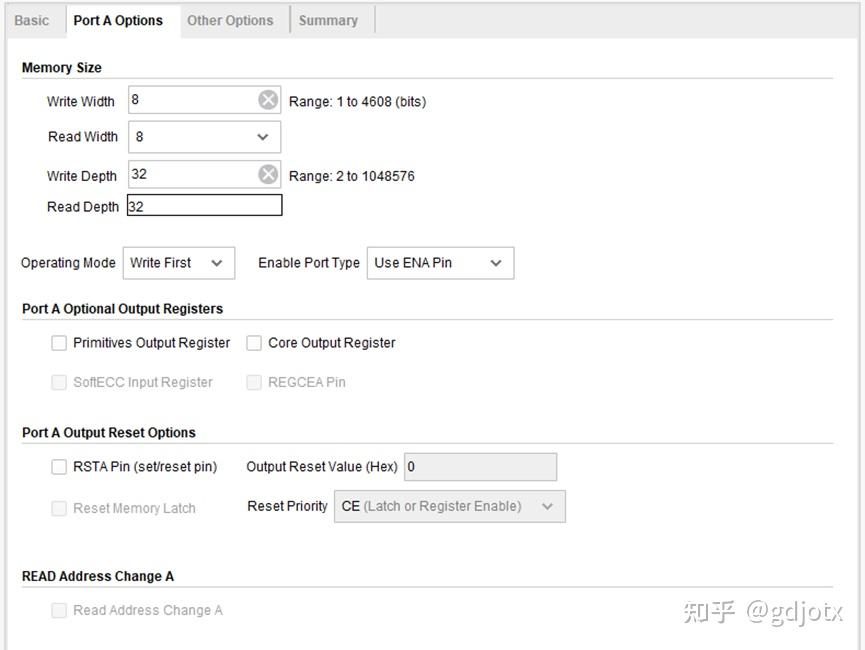The height and width of the screenshot is (650, 865).
Task: Enable RSTA Pin set/reset checkbox
Action: coord(59,466)
